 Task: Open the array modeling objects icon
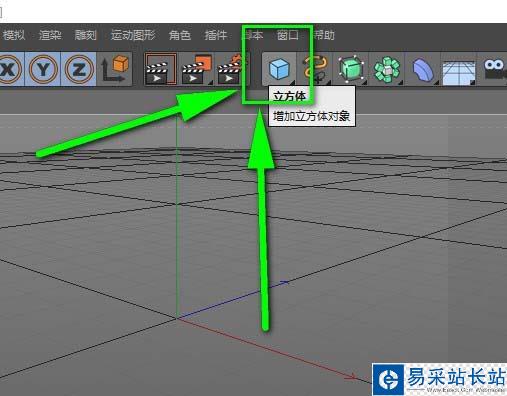tap(387, 69)
